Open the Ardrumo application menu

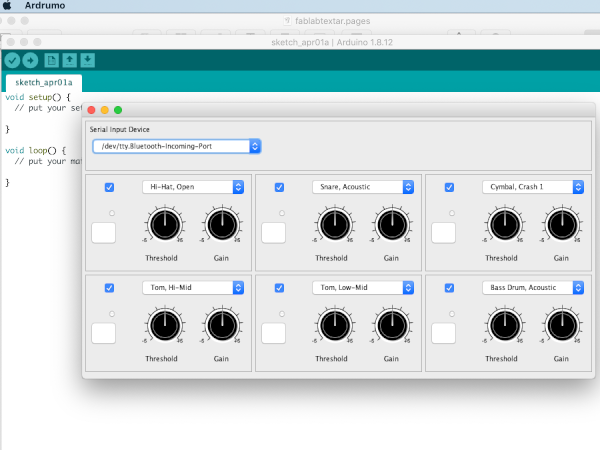point(45,5)
